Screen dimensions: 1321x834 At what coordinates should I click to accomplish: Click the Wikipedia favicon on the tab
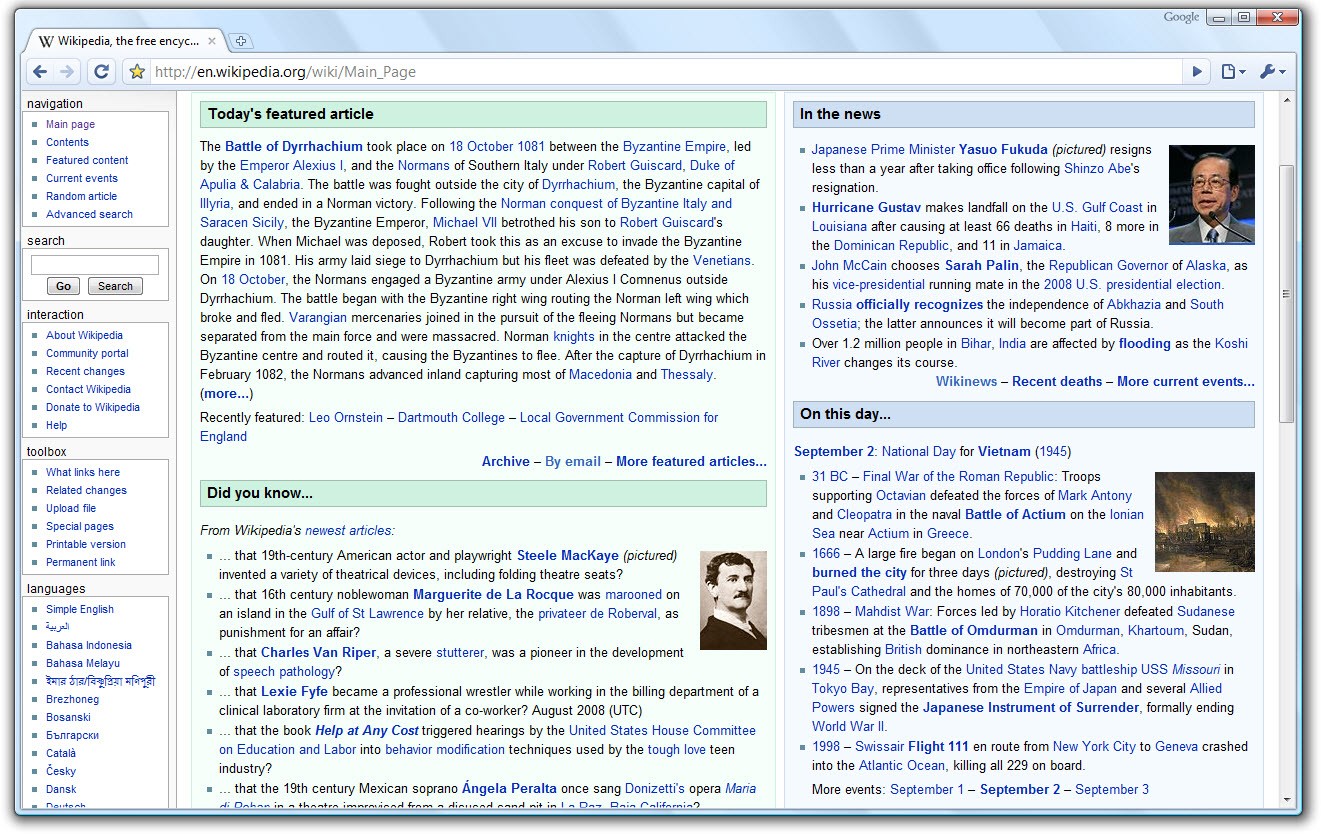tap(45, 41)
